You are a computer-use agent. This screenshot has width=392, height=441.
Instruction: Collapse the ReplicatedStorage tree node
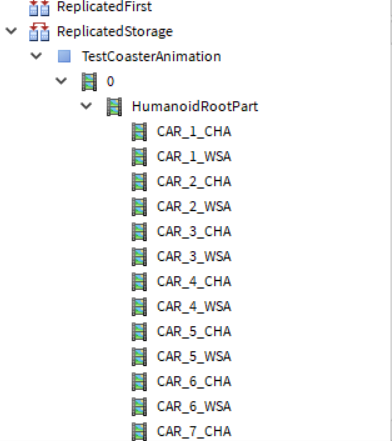(11, 31)
